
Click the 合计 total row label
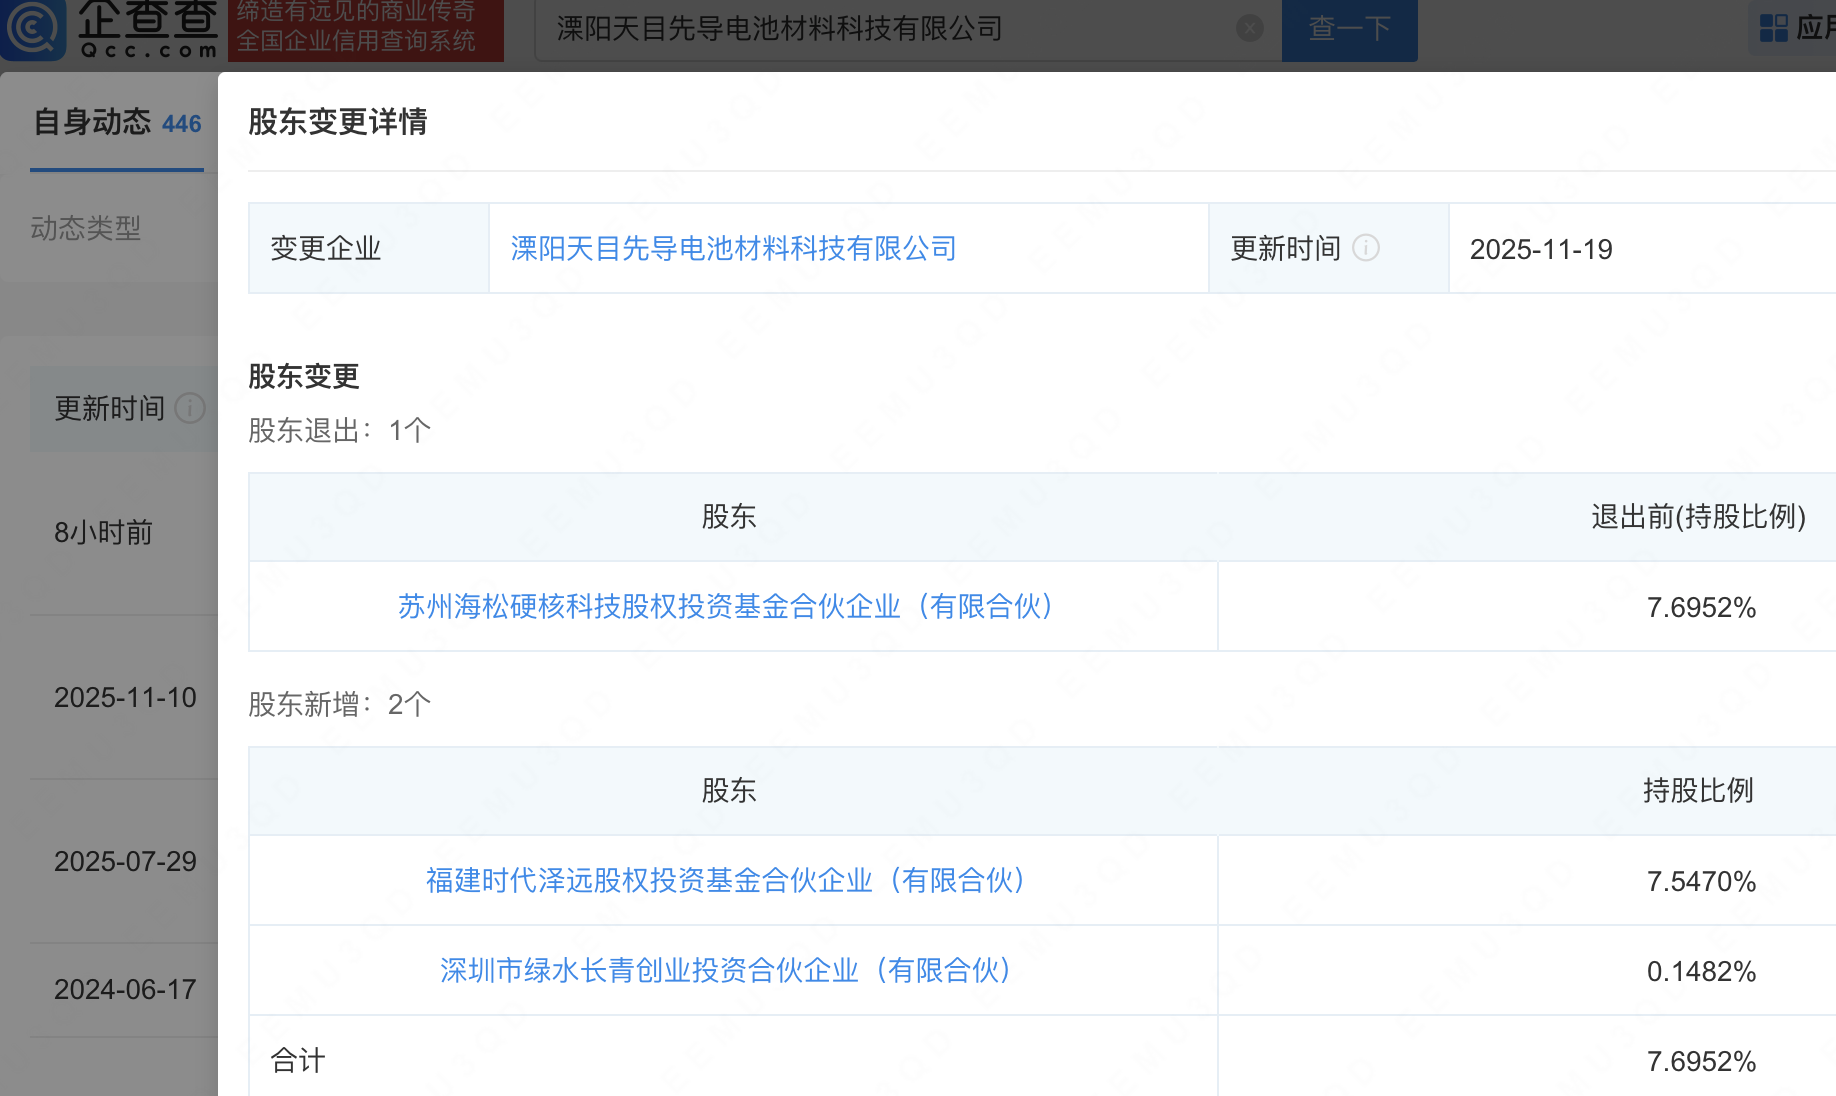[x=298, y=1060]
